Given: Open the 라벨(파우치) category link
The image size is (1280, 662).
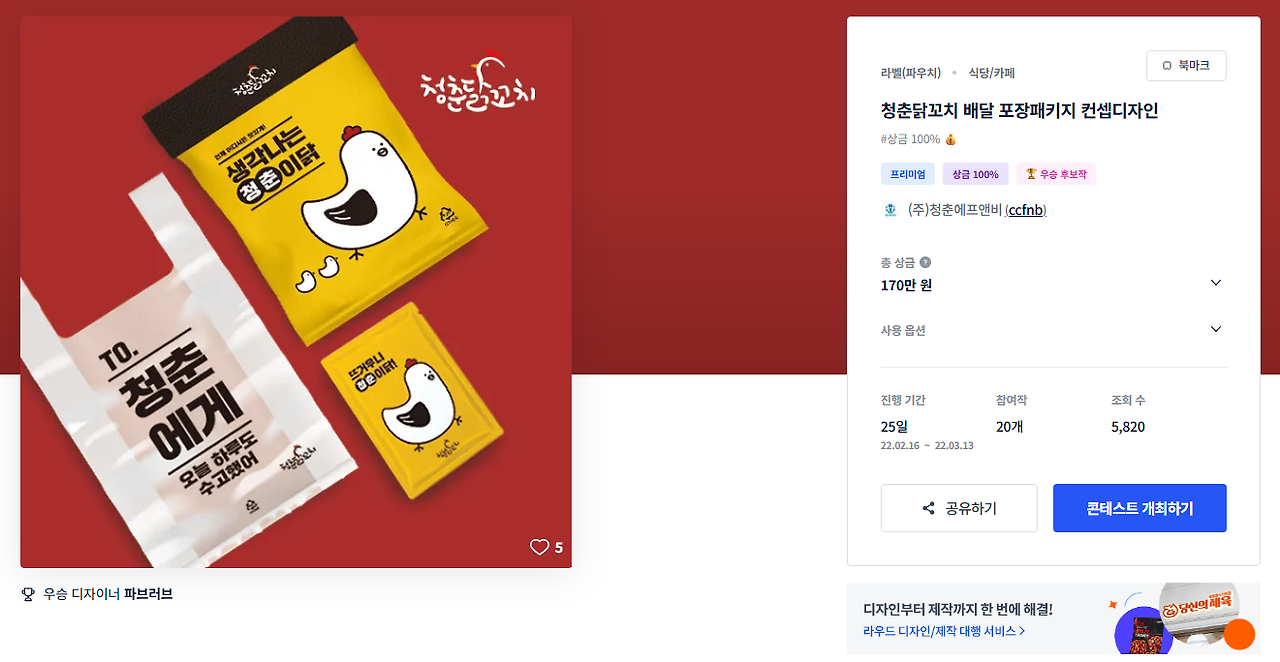Looking at the screenshot, I should pos(910,73).
